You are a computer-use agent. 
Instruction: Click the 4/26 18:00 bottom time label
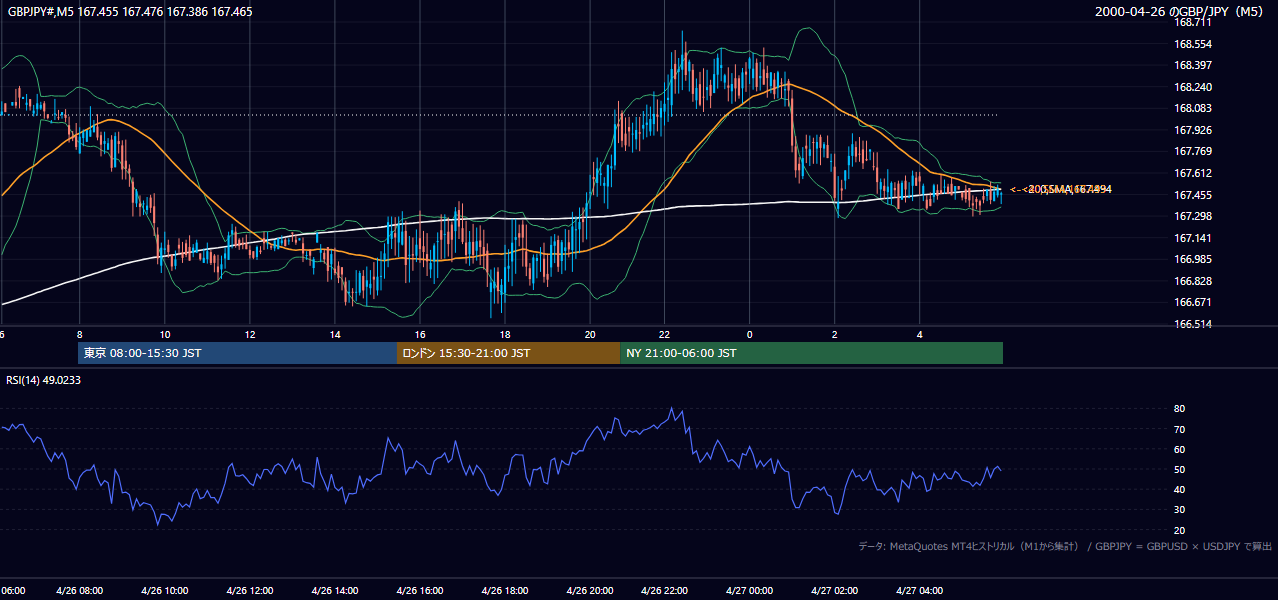[x=505, y=590]
